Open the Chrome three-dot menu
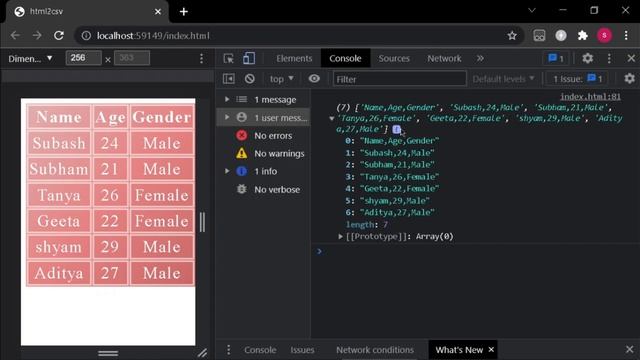The image size is (640, 360). tap(626, 36)
